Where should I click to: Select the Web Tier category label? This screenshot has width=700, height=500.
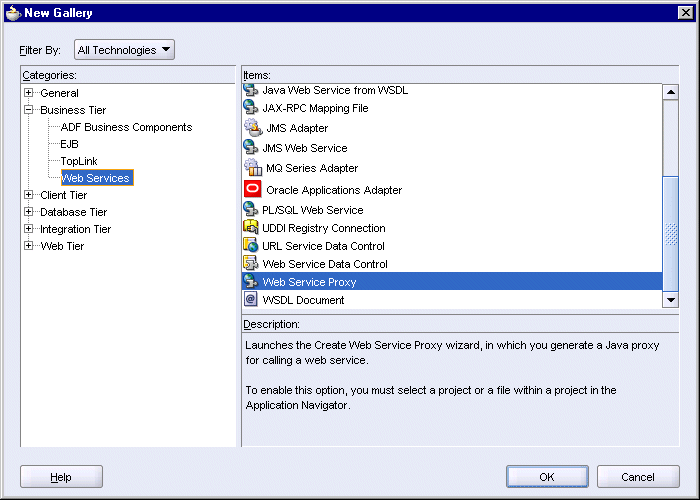tap(62, 246)
